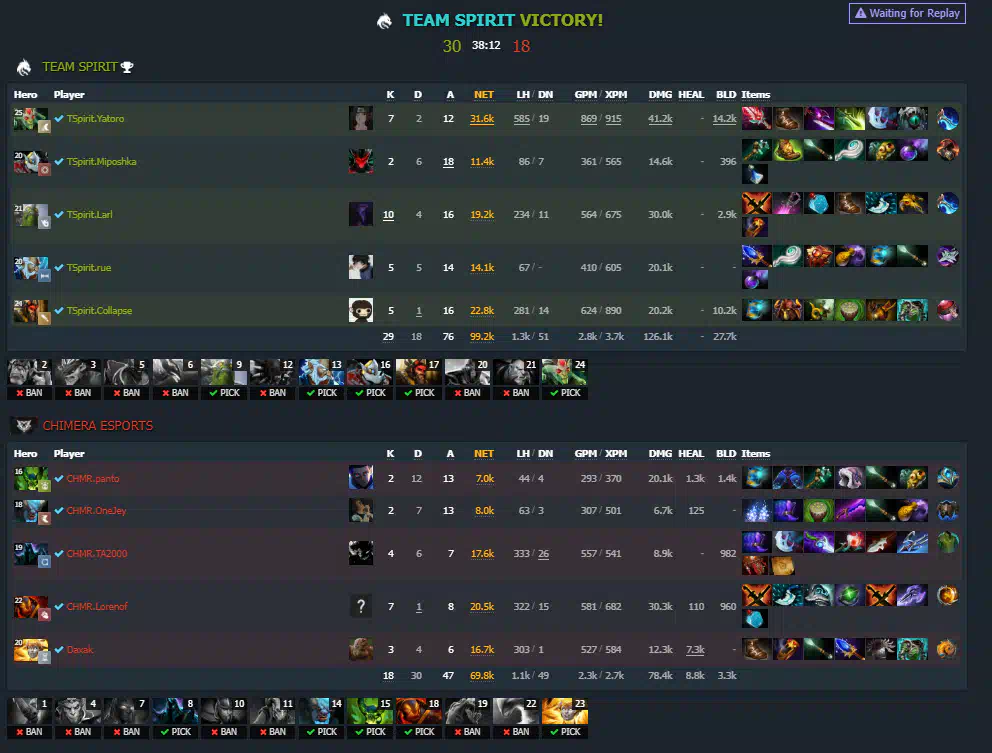Click the unknown avatar for CHMR.Lorenof
Image resolution: width=992 pixels, height=753 pixels.
point(361,606)
